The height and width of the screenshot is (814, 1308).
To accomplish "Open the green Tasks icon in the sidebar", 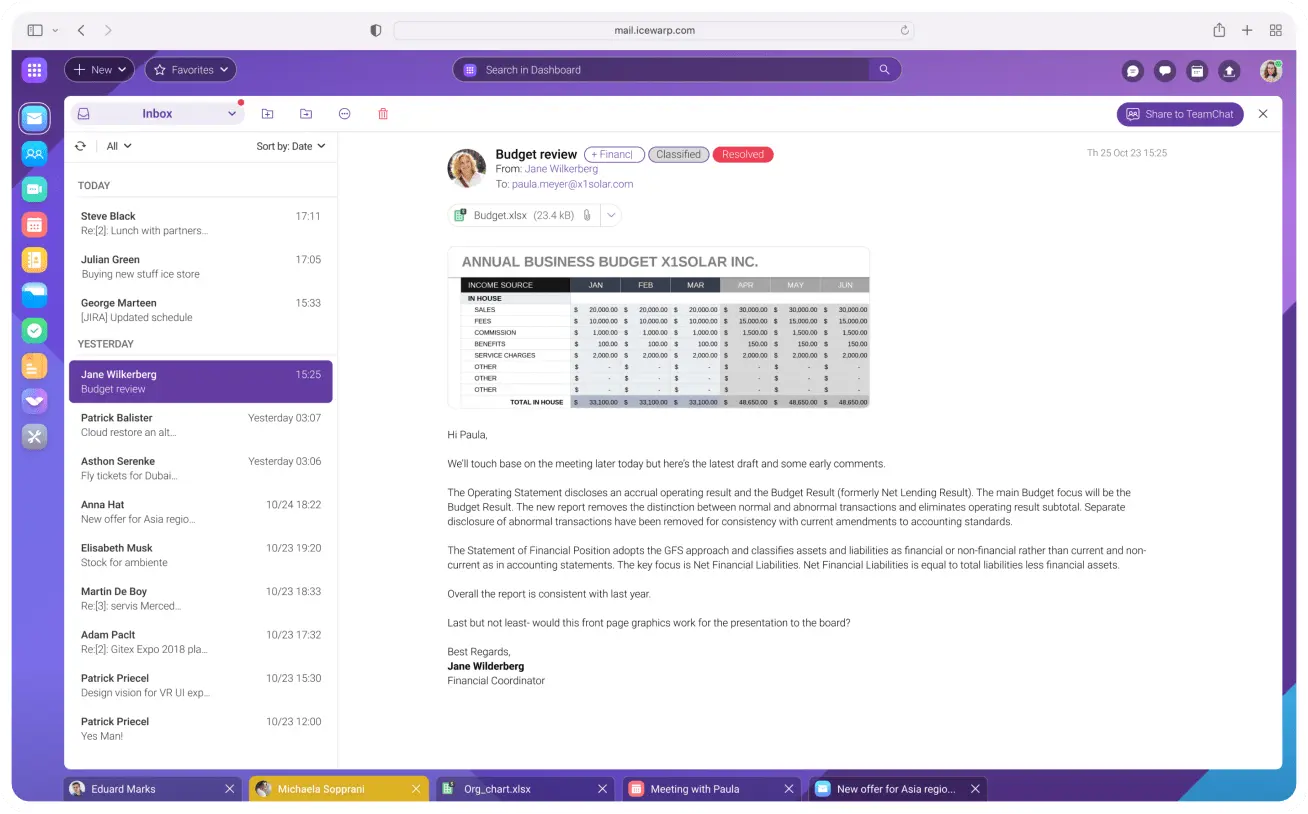I will click(x=33, y=330).
